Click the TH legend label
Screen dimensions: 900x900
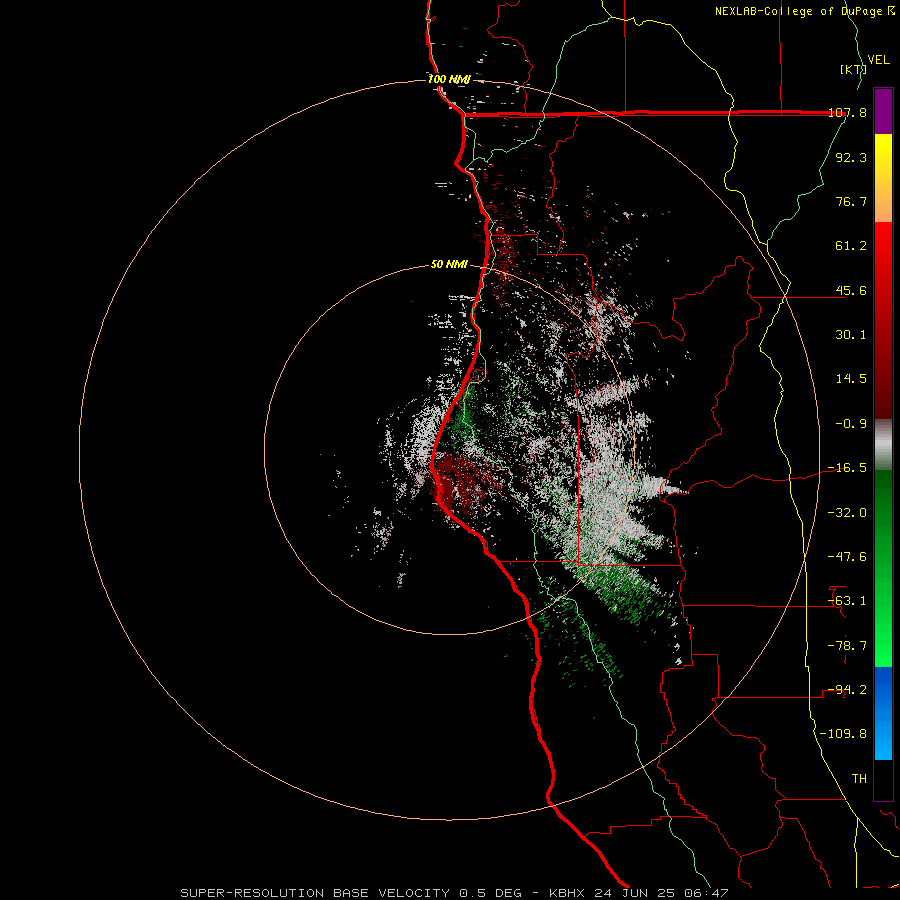click(x=859, y=778)
